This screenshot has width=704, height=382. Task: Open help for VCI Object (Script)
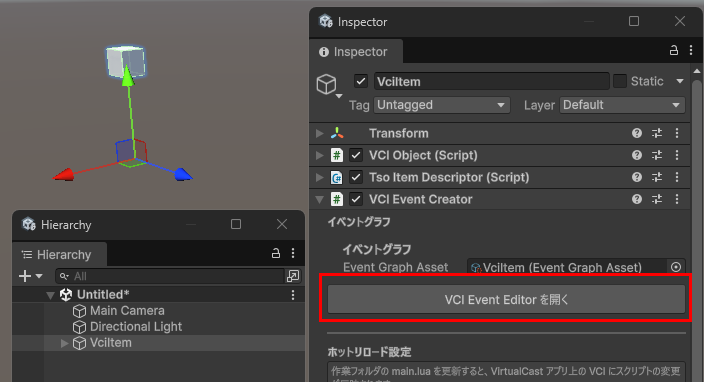pyautogui.click(x=637, y=155)
